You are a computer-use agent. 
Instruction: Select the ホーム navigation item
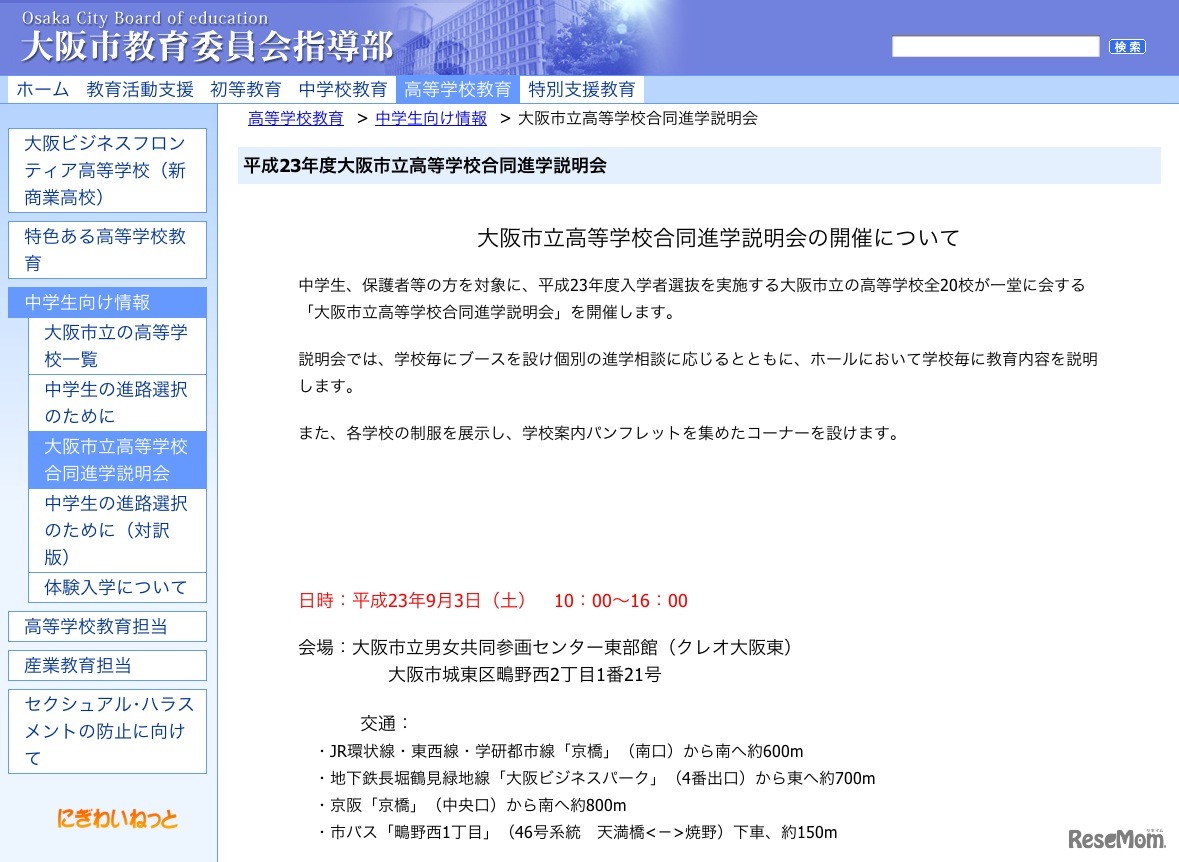[x=42, y=89]
